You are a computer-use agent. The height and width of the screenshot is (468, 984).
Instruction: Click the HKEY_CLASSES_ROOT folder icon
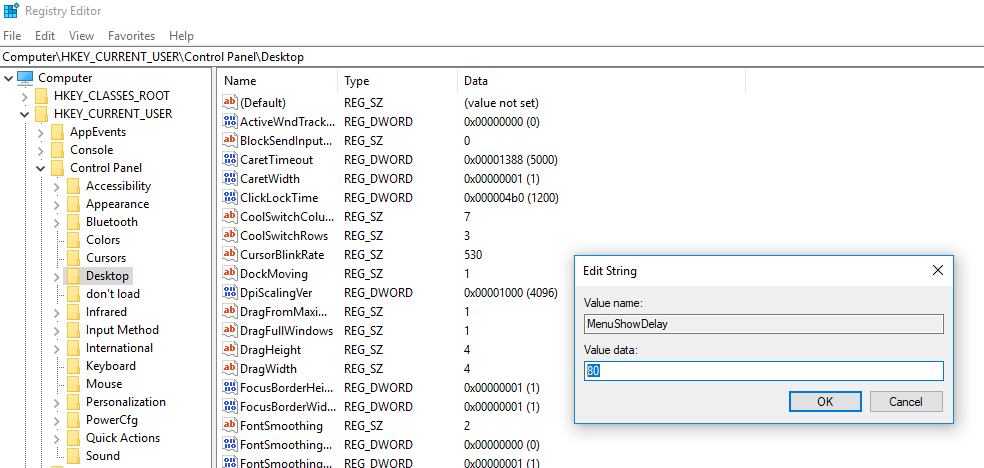41,96
